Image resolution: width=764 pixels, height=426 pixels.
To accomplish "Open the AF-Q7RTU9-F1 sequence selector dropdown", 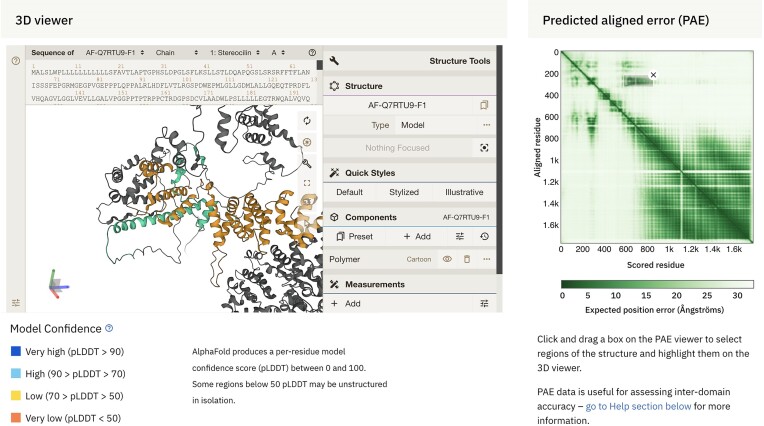I will coord(117,52).
